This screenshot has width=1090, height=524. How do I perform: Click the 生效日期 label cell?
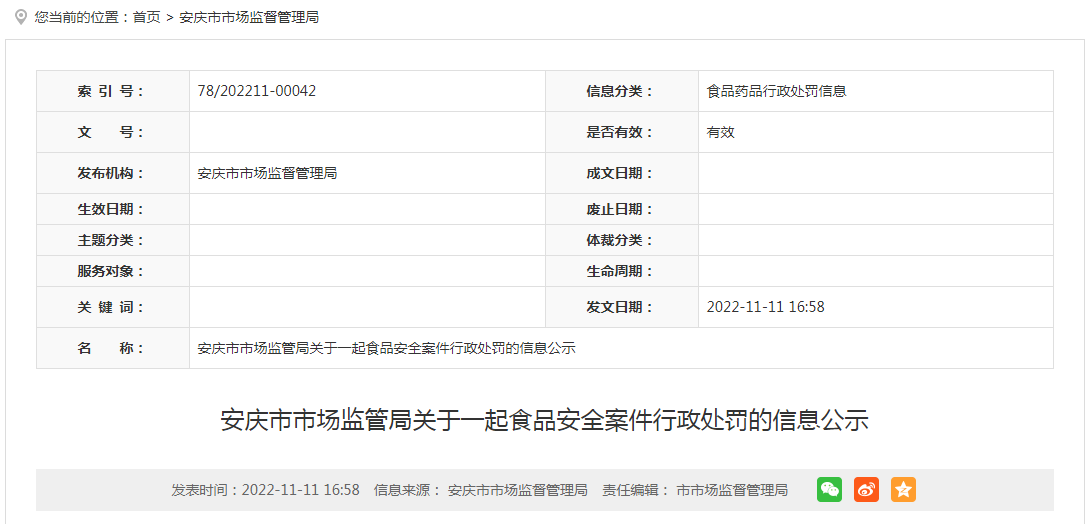(x=113, y=209)
